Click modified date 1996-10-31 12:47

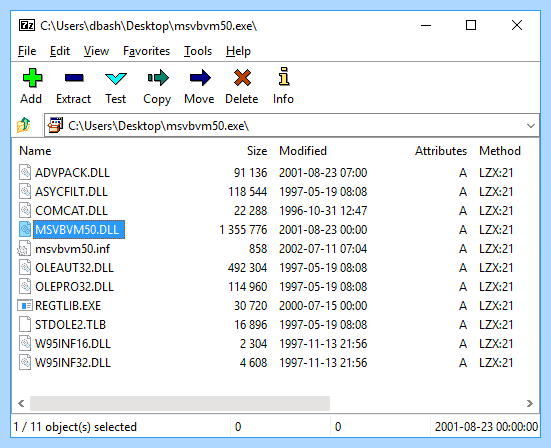(x=323, y=210)
